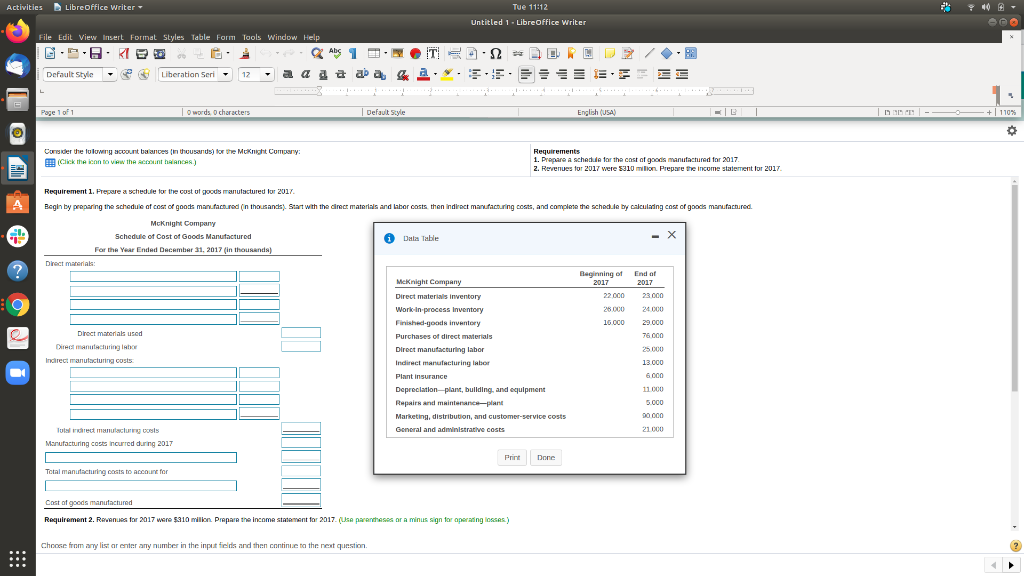The height and width of the screenshot is (576, 1024).
Task: Open the Format menu
Action: 143,37
